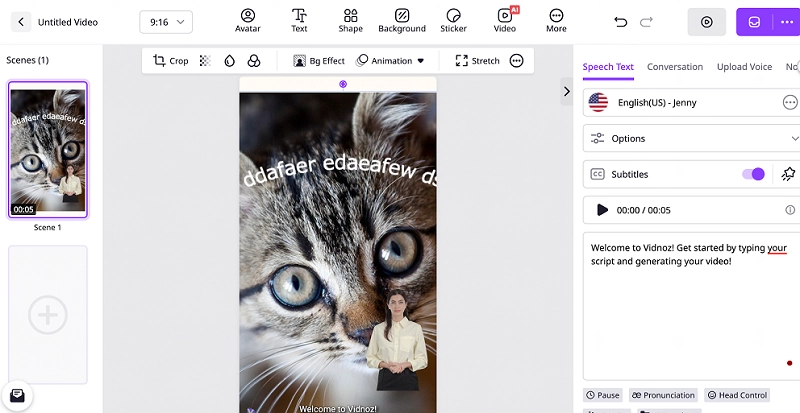Open the Text tool
The image size is (800, 413).
click(299, 21)
